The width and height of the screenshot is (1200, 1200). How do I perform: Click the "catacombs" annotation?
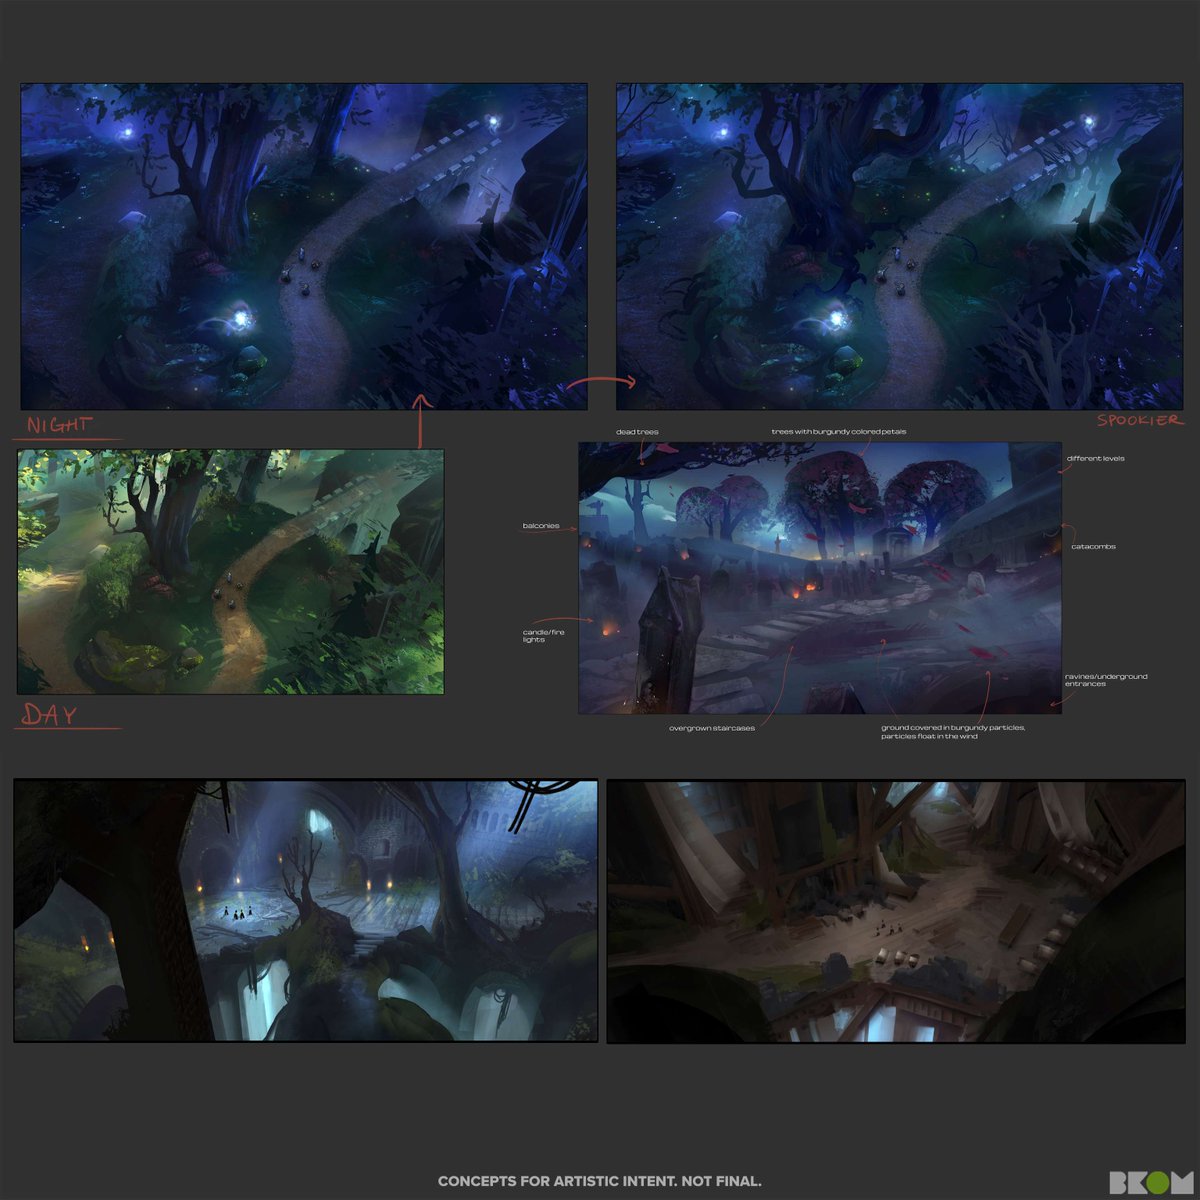[x=1093, y=547]
